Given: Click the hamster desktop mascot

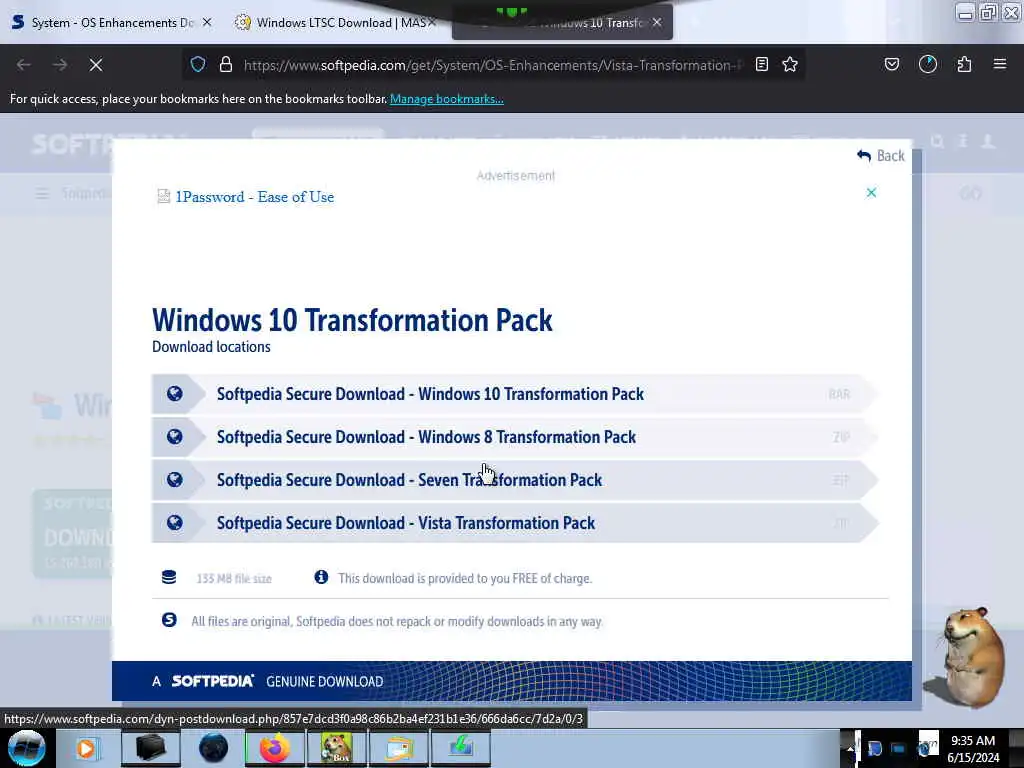Looking at the screenshot, I should click(971, 657).
